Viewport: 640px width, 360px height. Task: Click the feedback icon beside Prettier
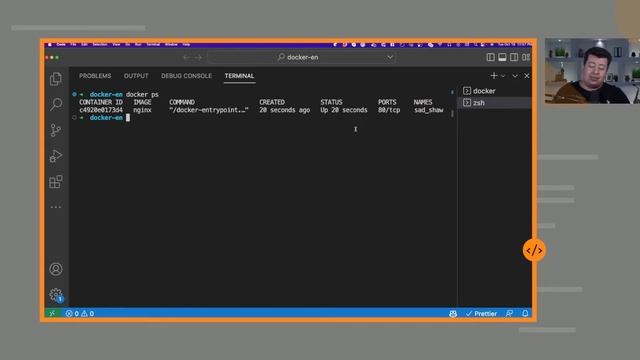(509, 313)
